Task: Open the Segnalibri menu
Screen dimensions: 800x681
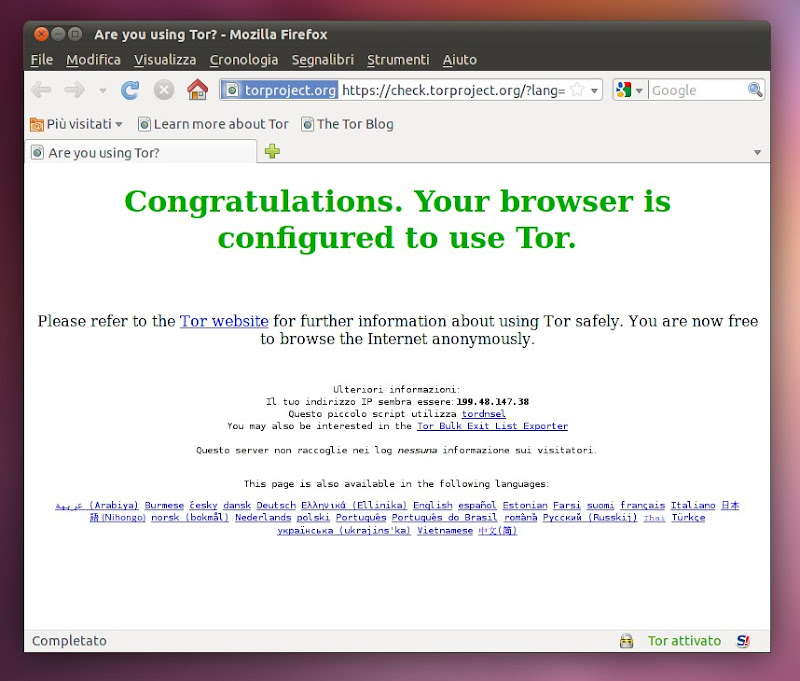Action: pos(322,60)
